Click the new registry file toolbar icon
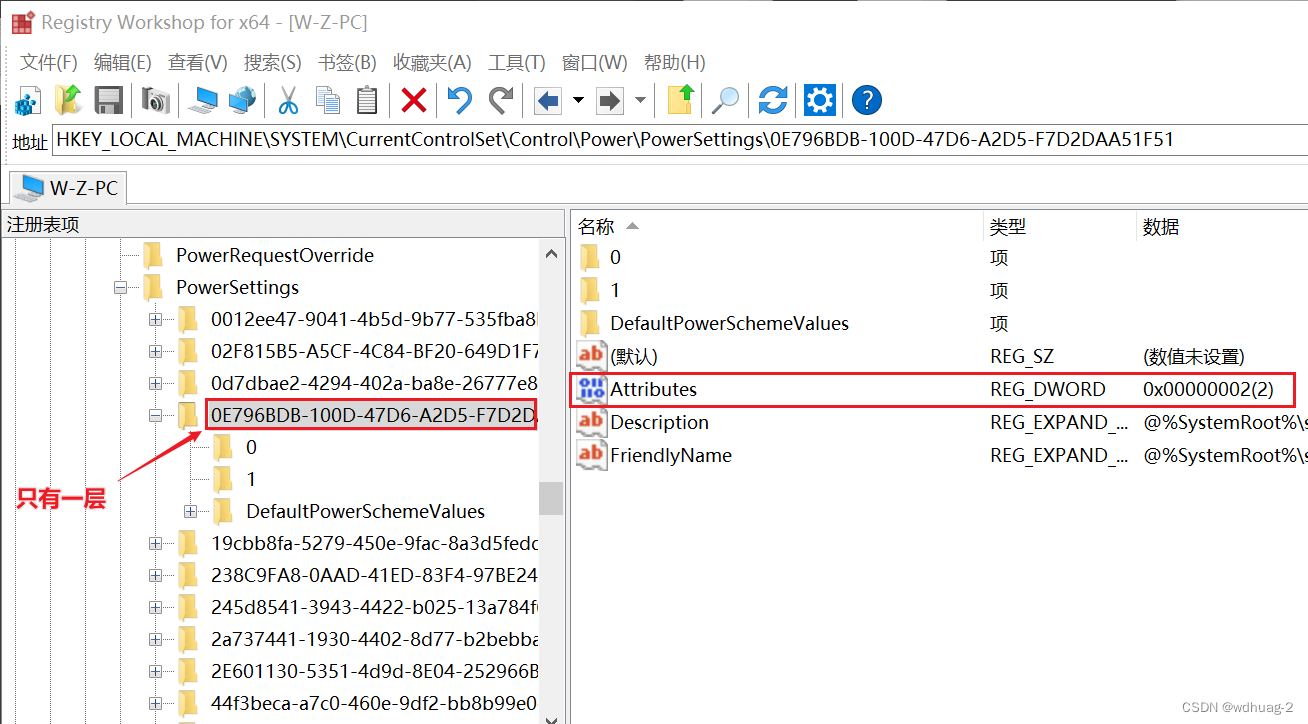 click(x=27, y=100)
